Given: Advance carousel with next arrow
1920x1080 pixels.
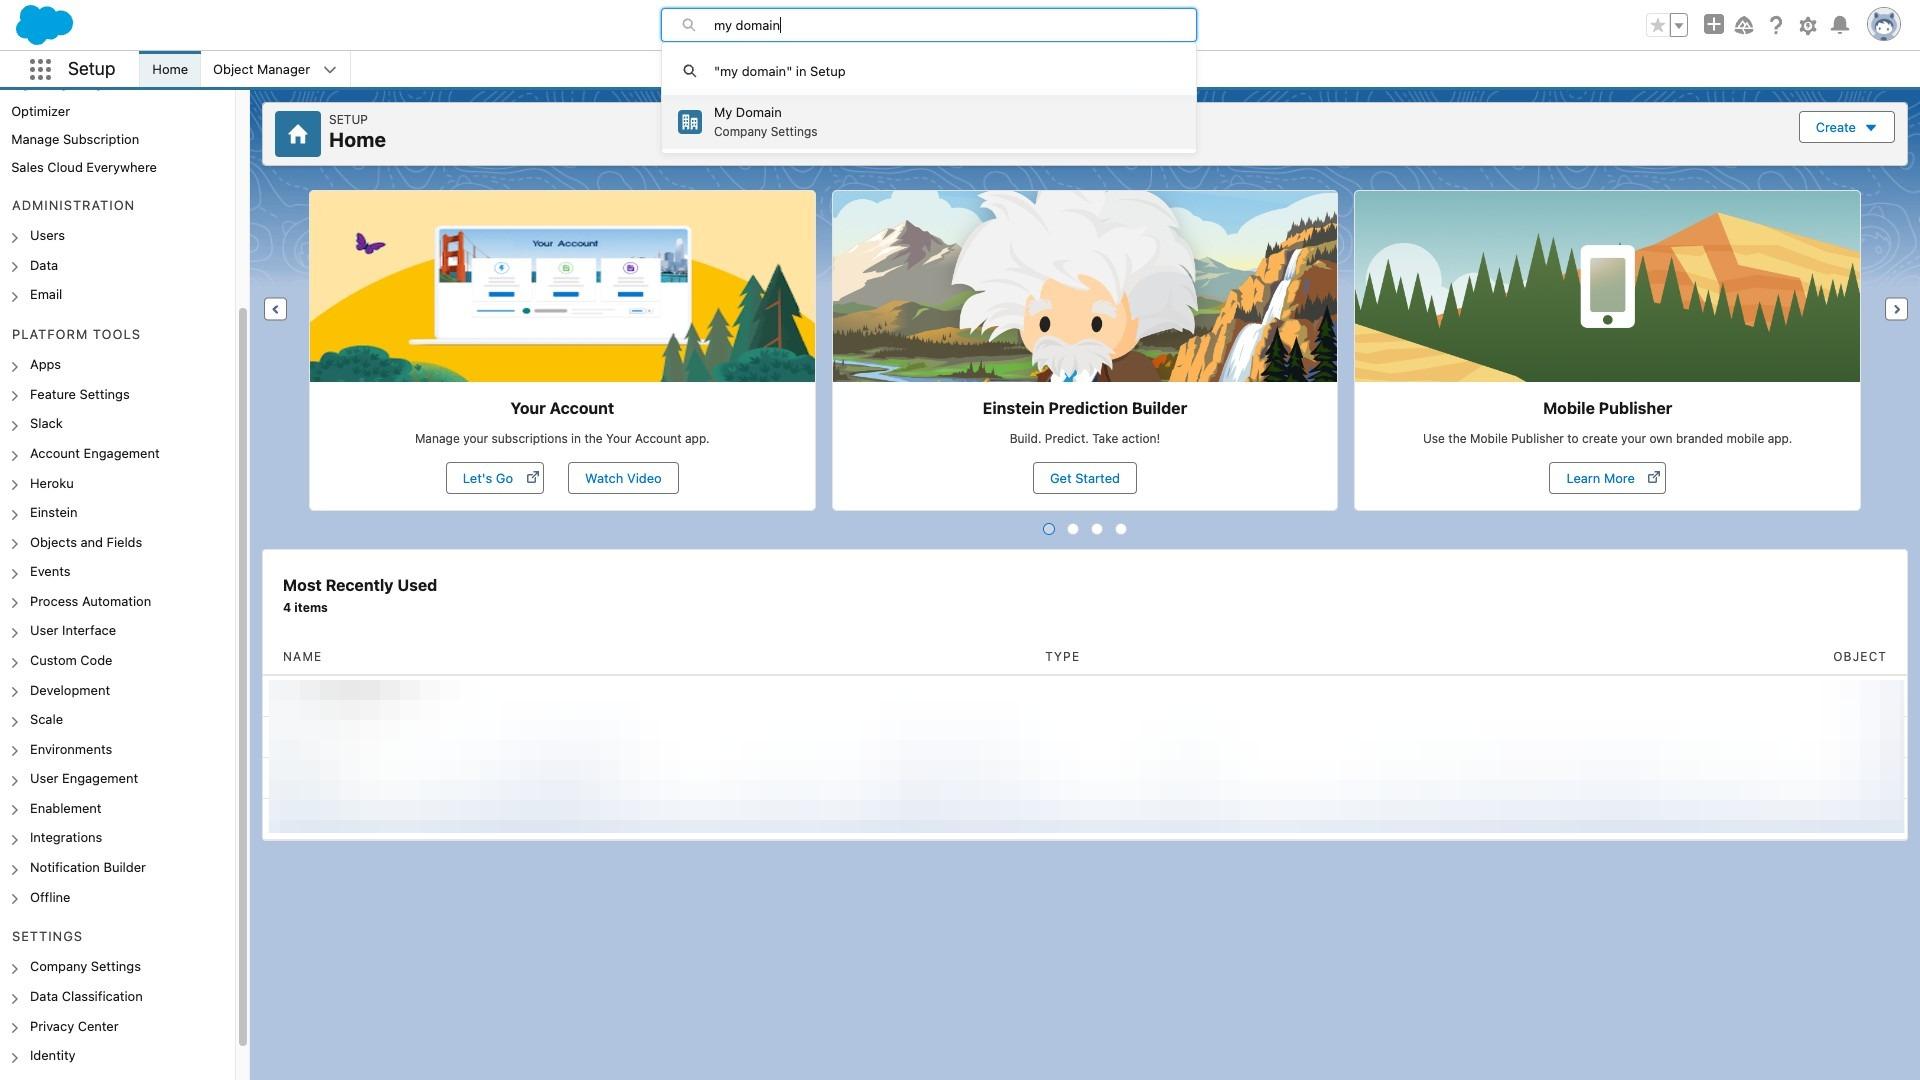Looking at the screenshot, I should pos(1896,309).
